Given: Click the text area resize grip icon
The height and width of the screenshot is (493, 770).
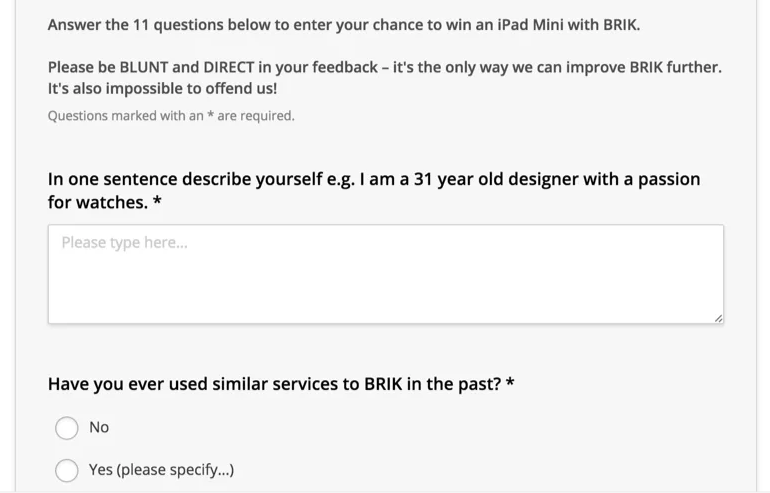Looking at the screenshot, I should click(718, 319).
